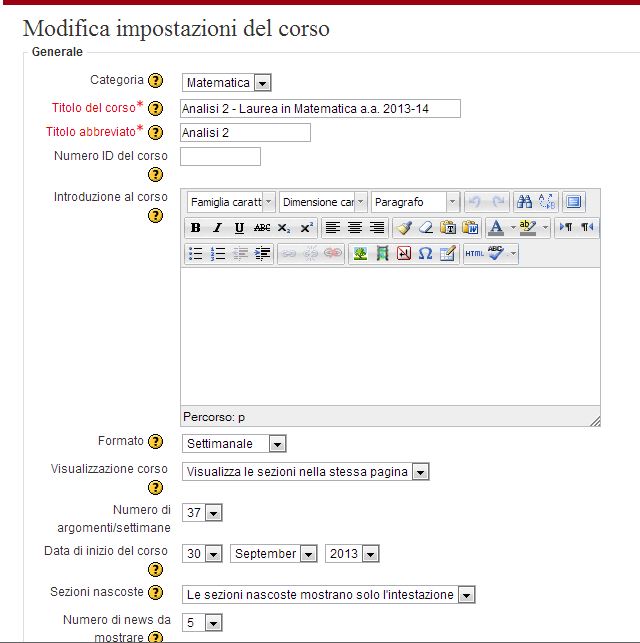Open the Paragrafo format dropdown
The width and height of the screenshot is (640, 643).
tap(415, 202)
